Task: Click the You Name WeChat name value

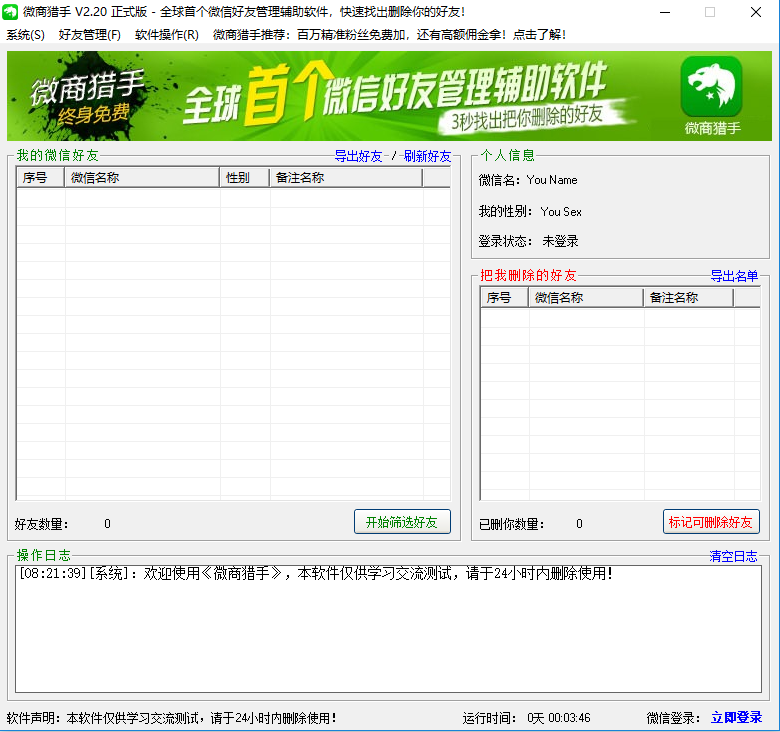Action: (x=552, y=180)
